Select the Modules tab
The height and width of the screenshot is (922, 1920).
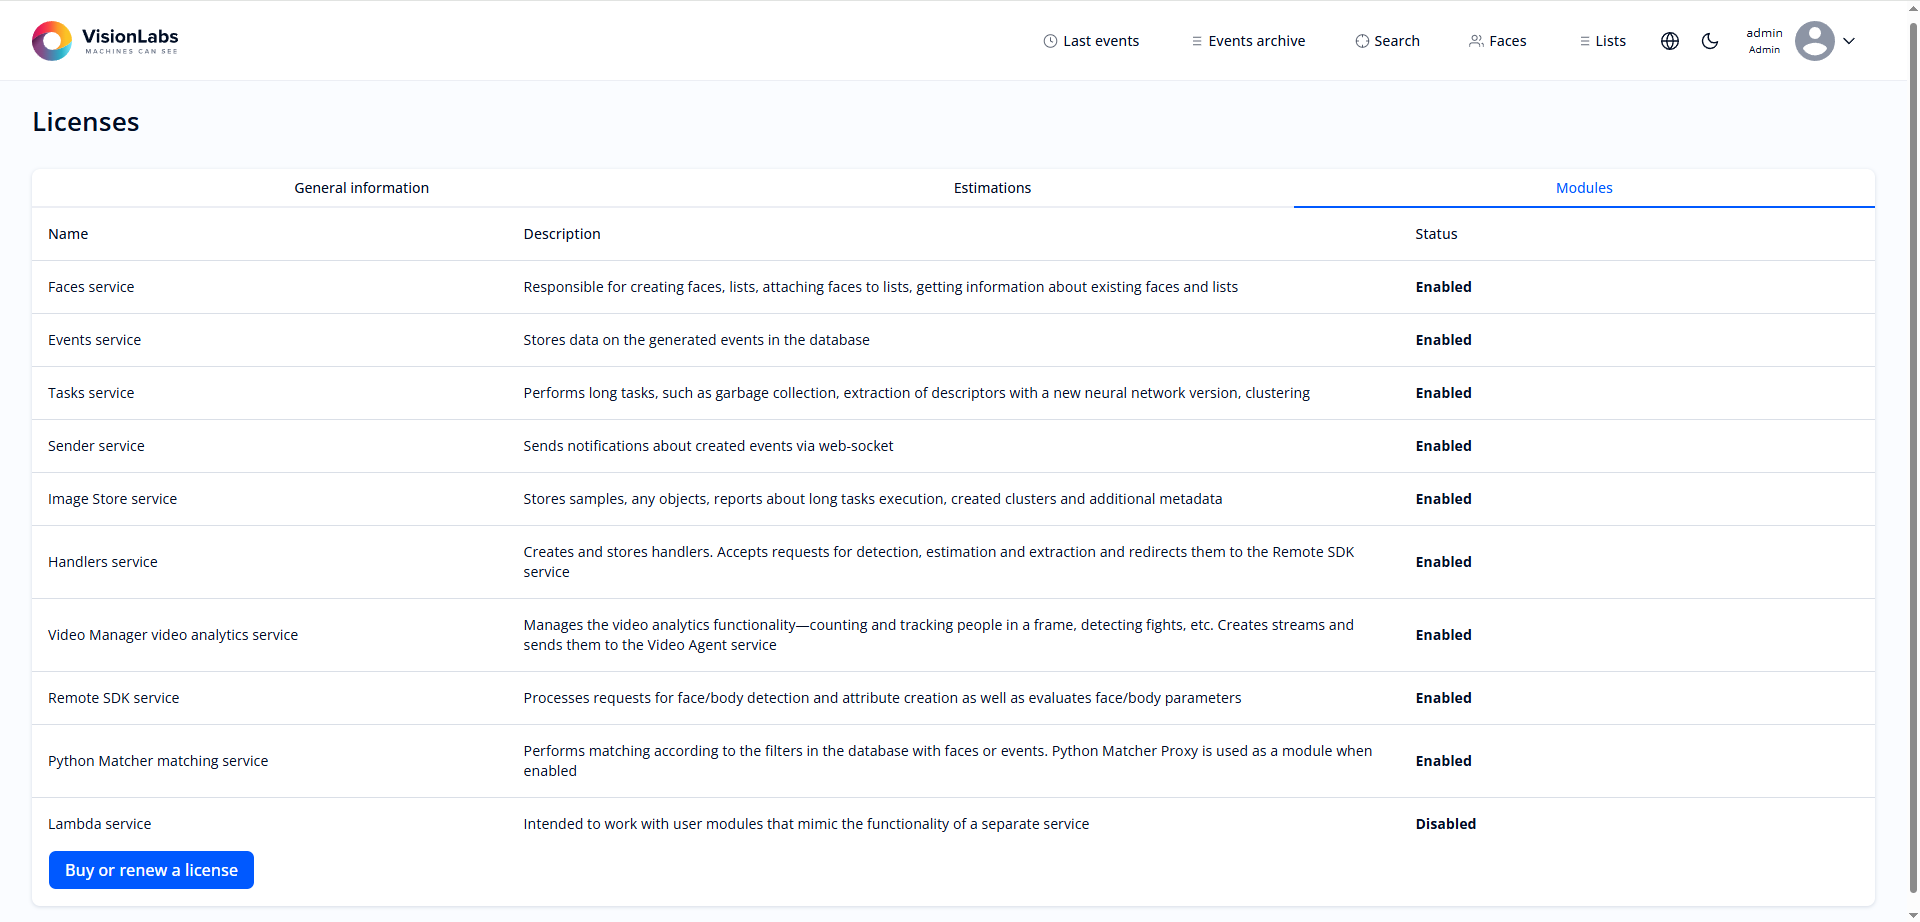(1584, 188)
